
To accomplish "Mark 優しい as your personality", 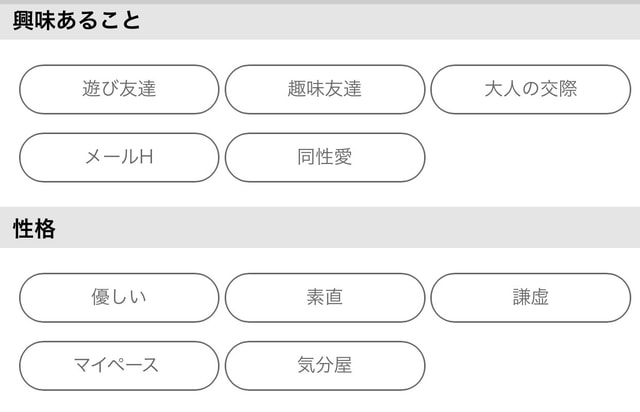I will coord(119,297).
